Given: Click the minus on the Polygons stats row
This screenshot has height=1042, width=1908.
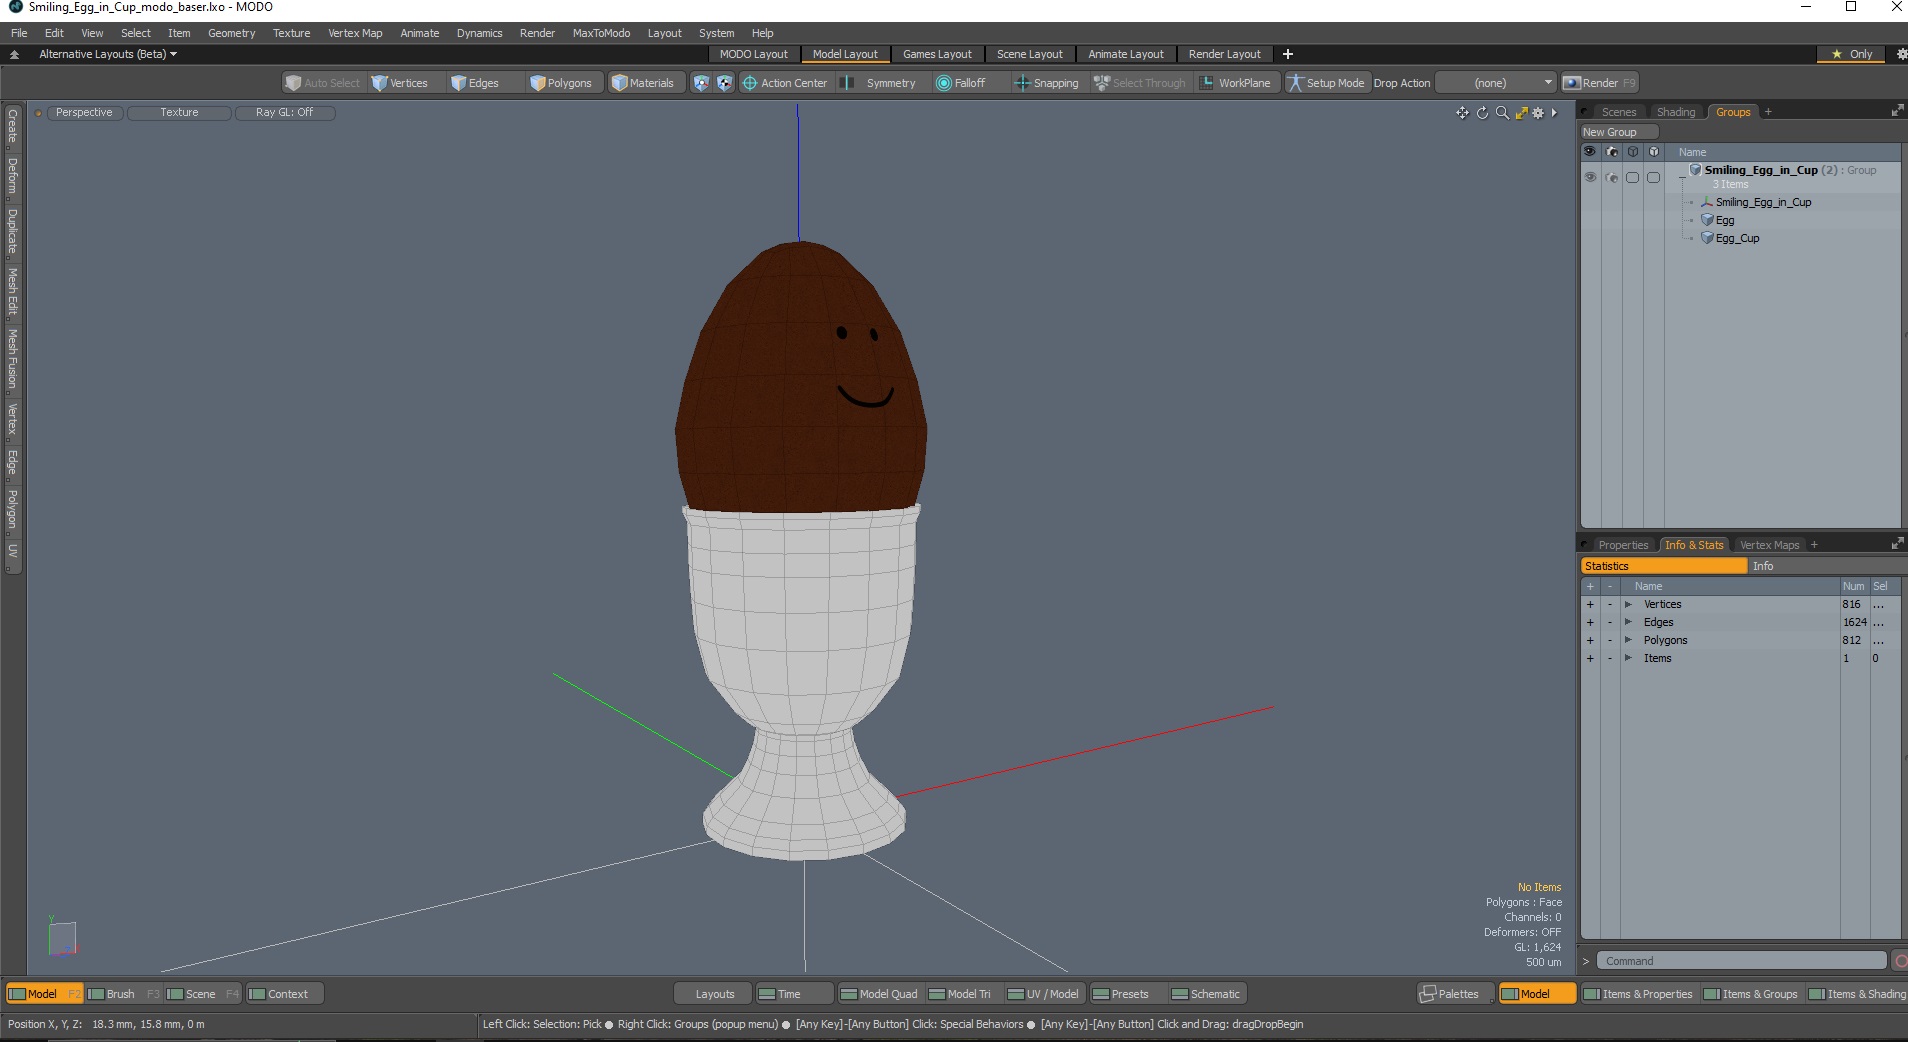Looking at the screenshot, I should pos(1610,640).
